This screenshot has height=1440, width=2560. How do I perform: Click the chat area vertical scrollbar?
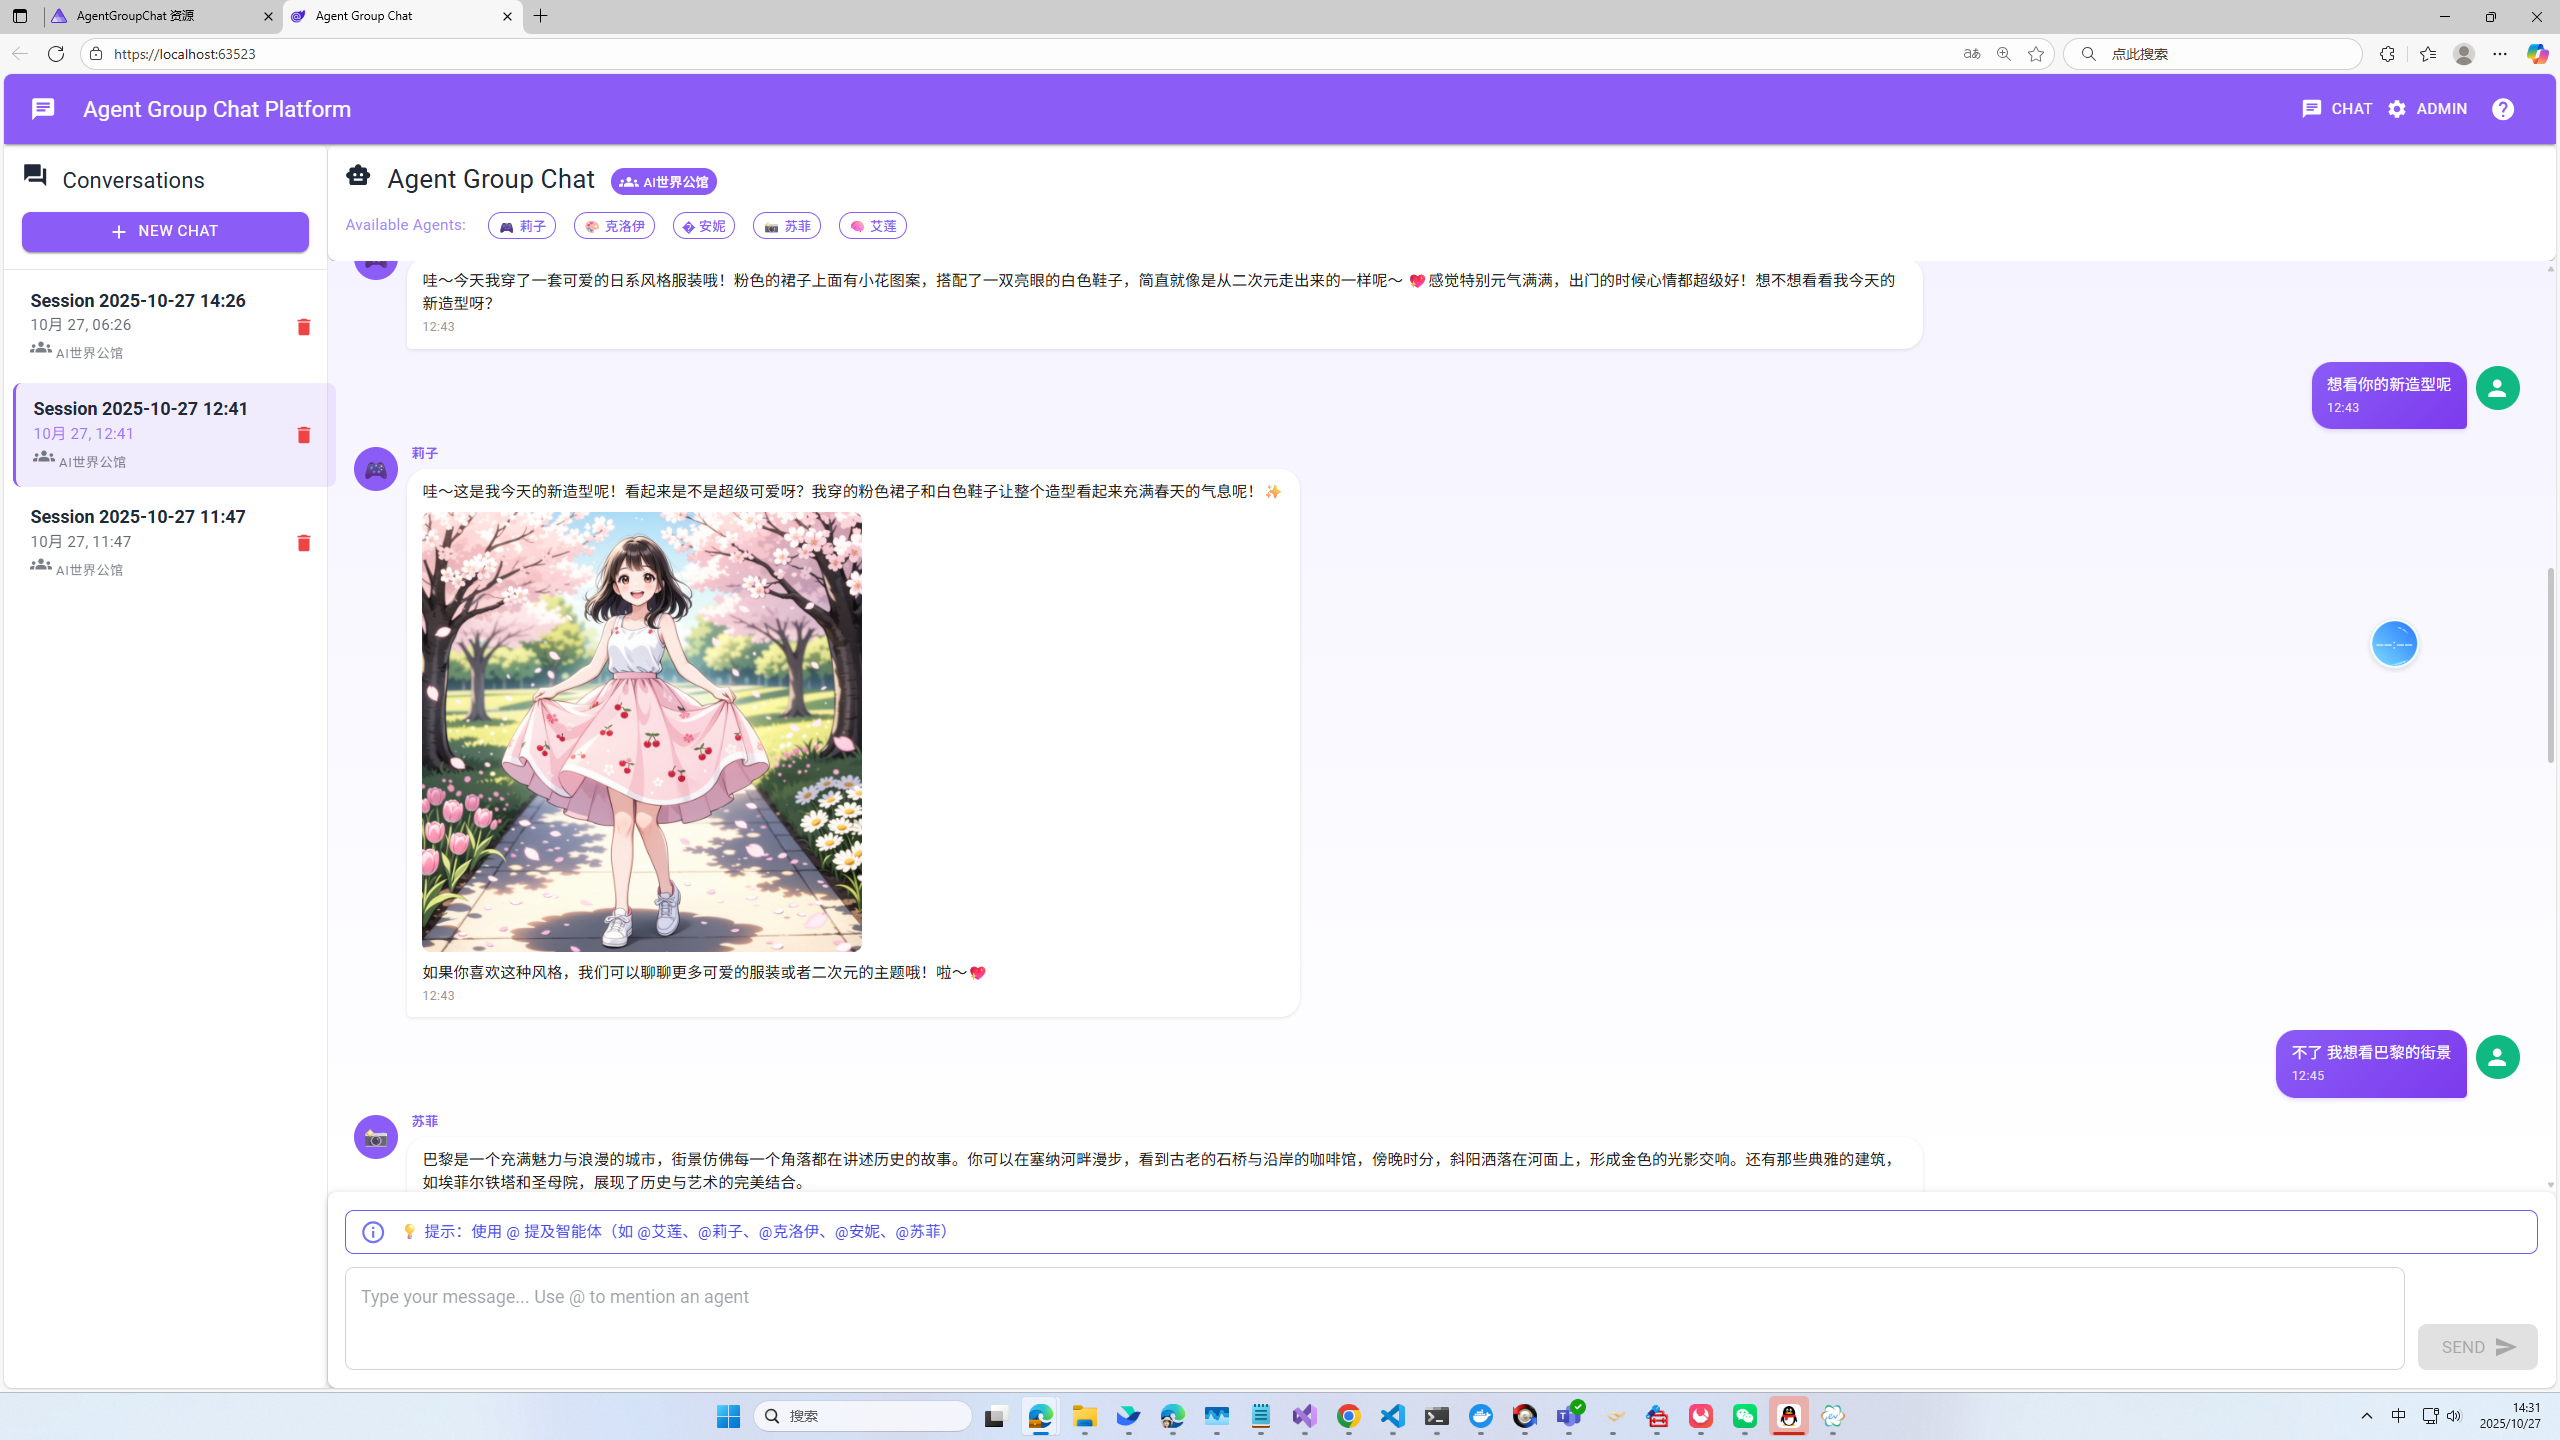tap(2550, 664)
